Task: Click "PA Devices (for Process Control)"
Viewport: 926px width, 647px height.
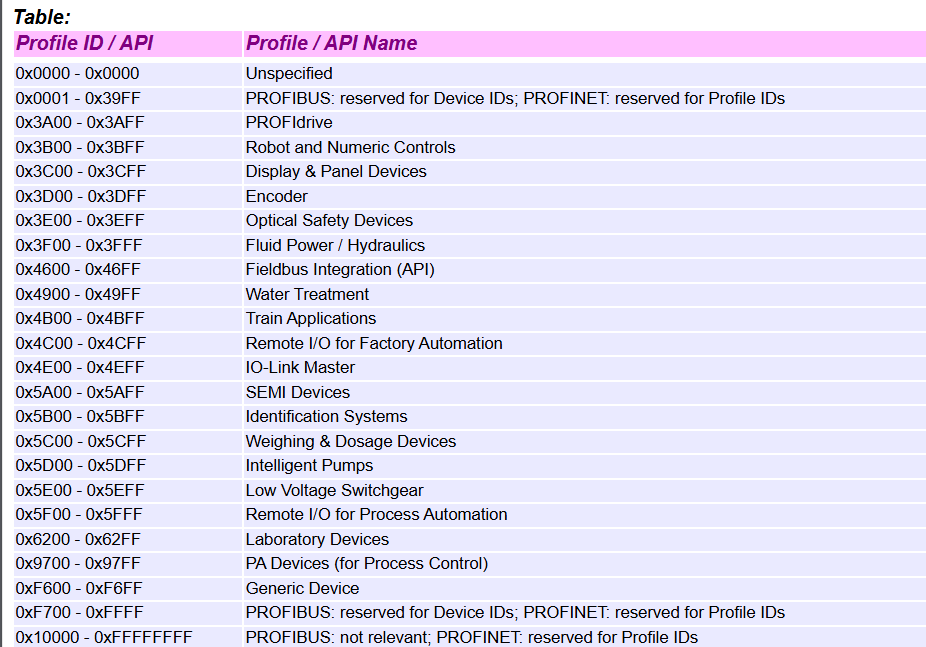Action: point(367,564)
